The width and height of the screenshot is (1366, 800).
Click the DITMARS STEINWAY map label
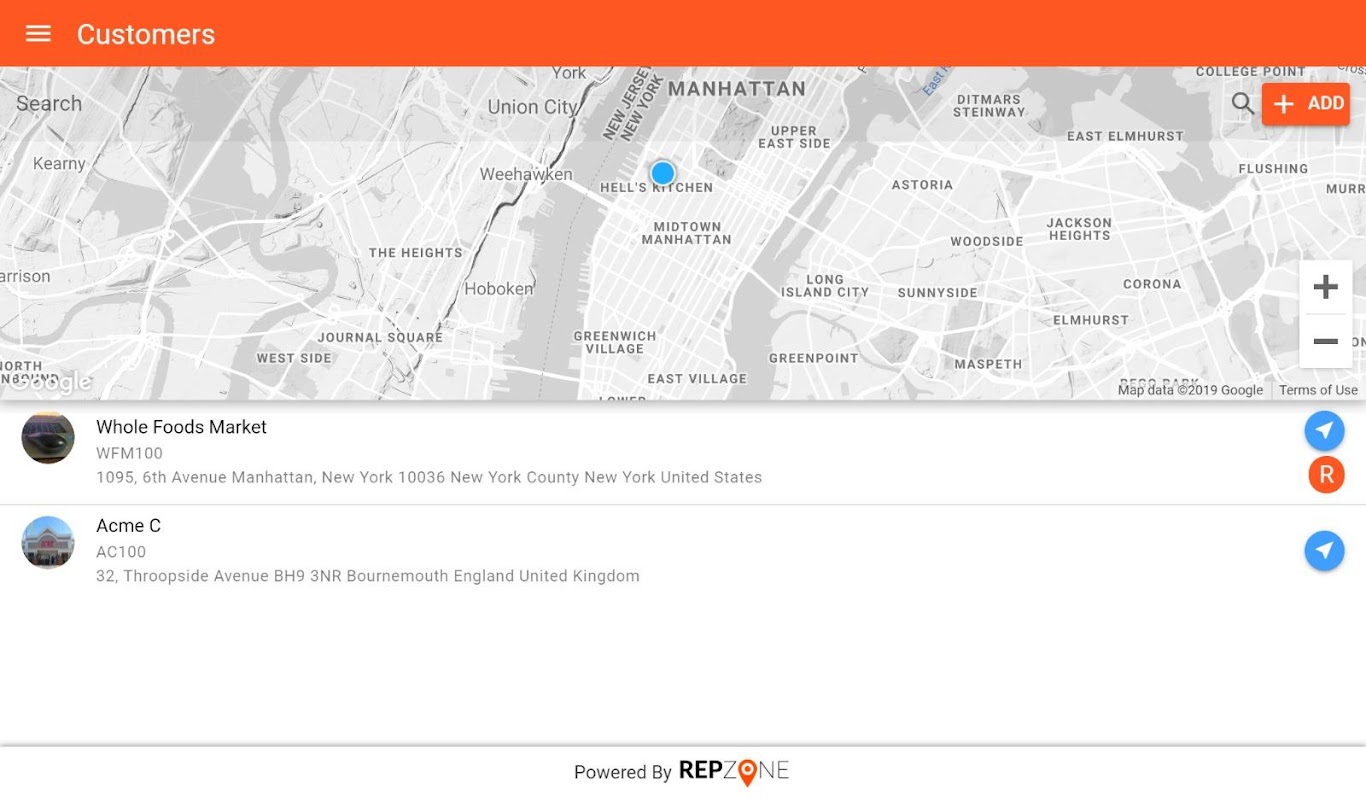coord(989,106)
